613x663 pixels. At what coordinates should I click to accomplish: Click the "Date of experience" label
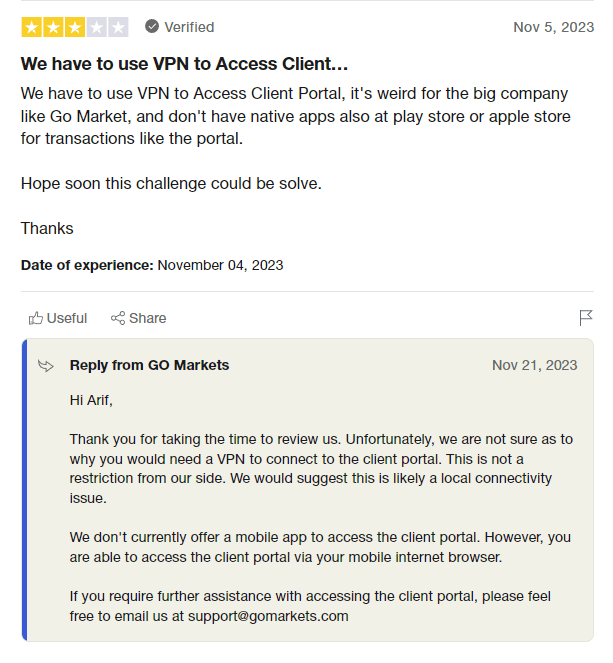87,265
